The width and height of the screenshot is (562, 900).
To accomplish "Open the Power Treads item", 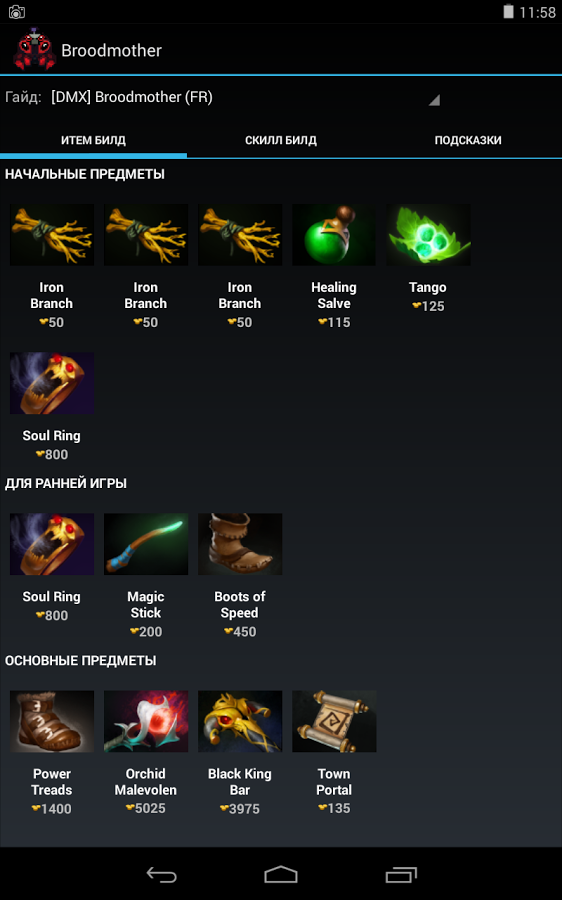I will coord(52,721).
